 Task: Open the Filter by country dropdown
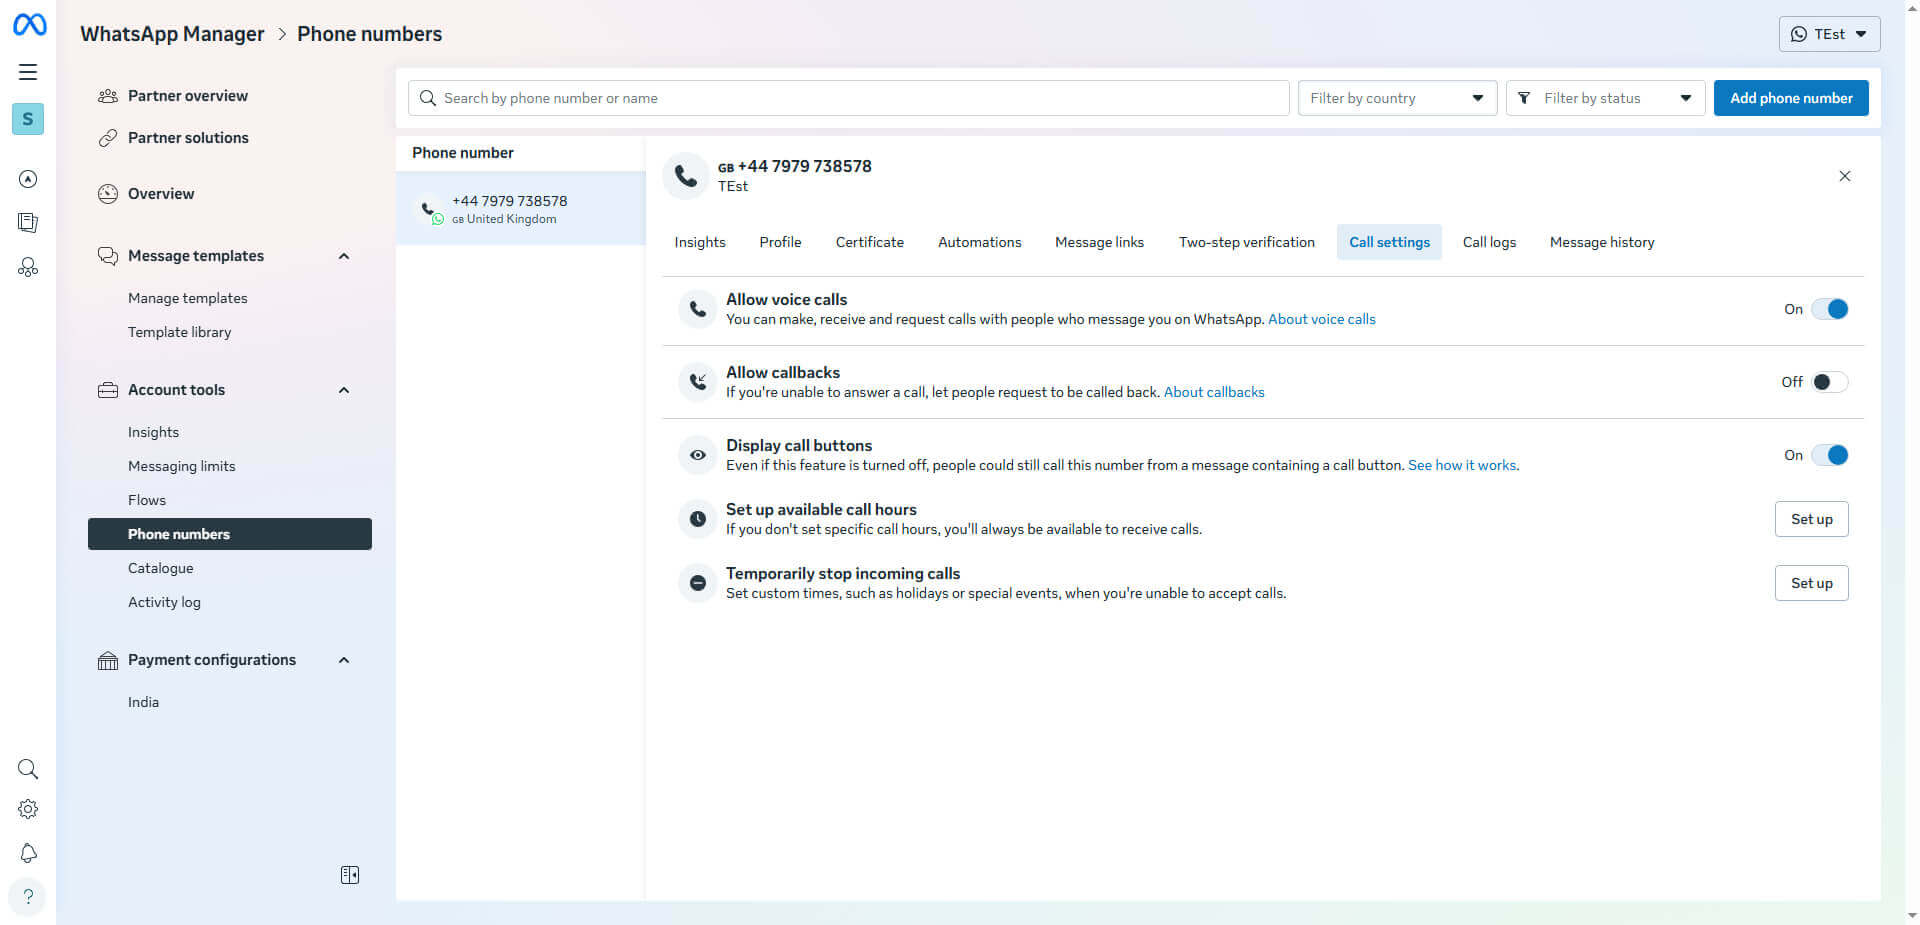1396,98
